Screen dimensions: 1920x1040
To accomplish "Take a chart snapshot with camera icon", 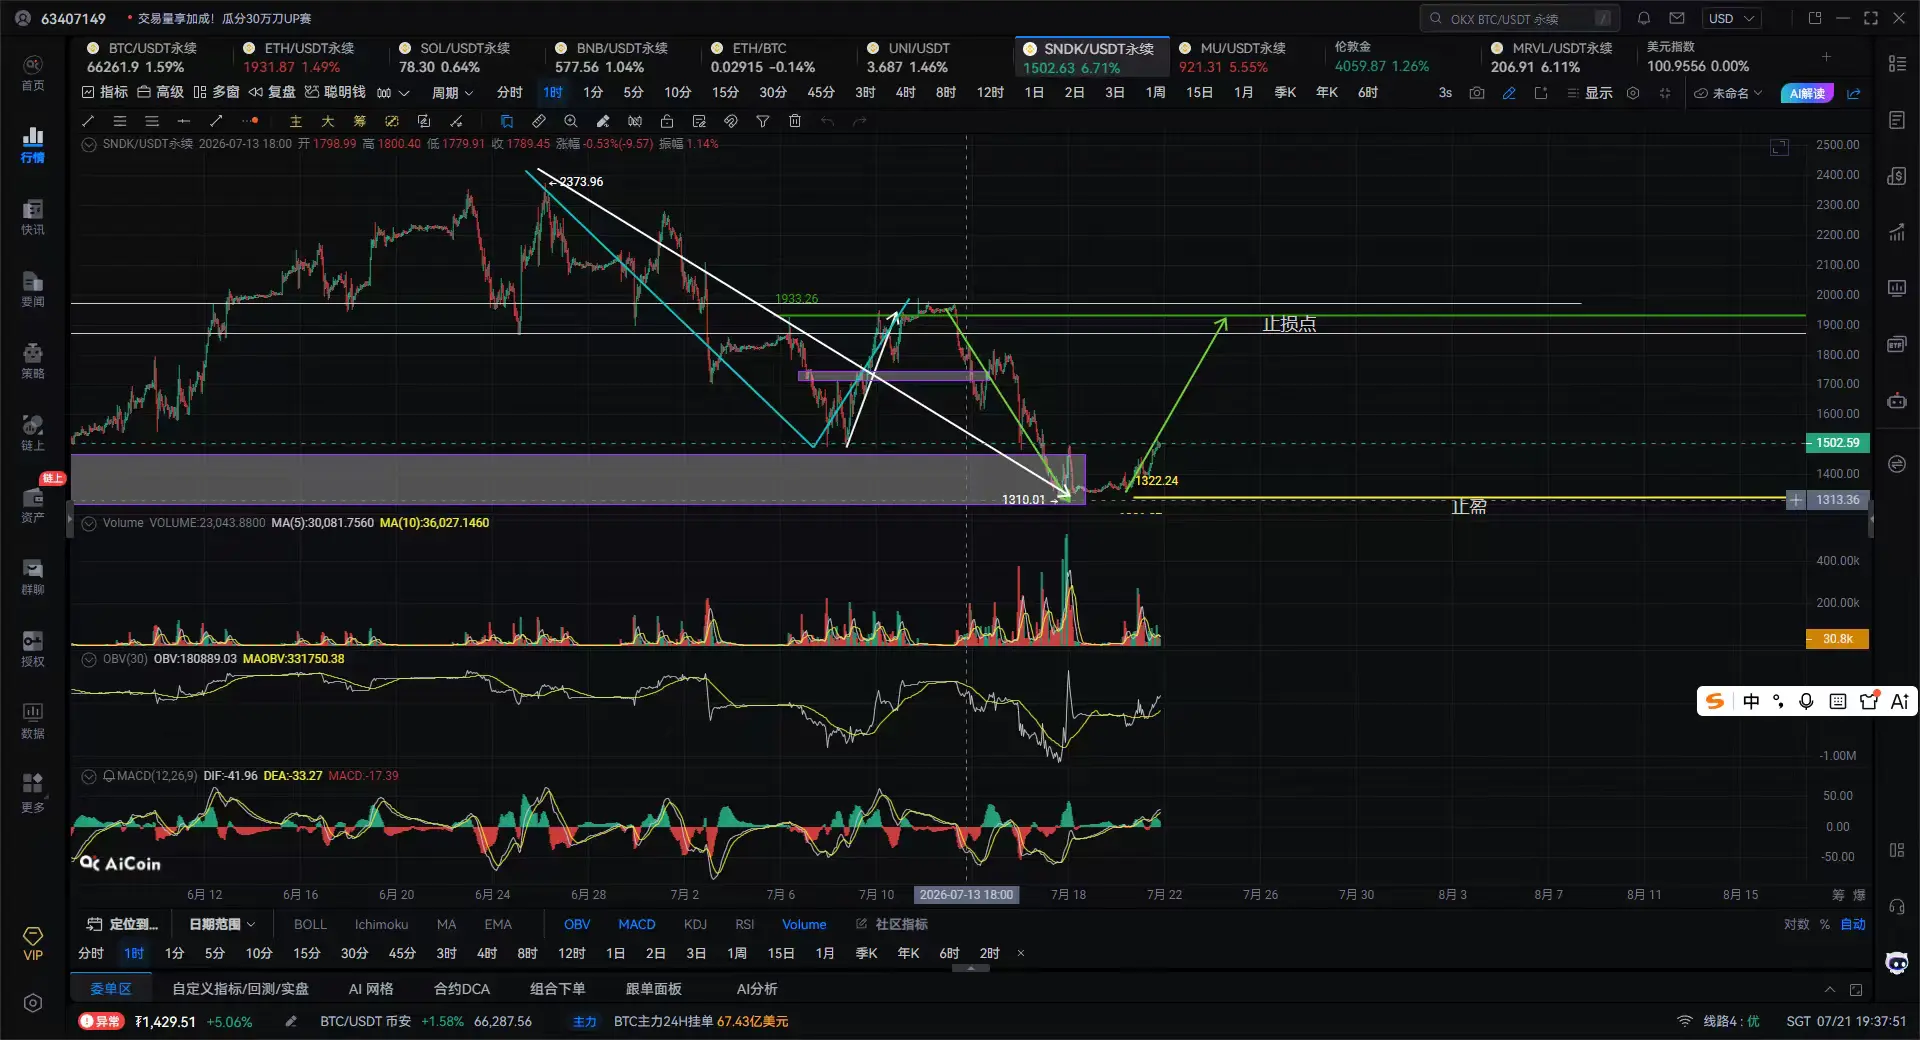I will 1477,93.
